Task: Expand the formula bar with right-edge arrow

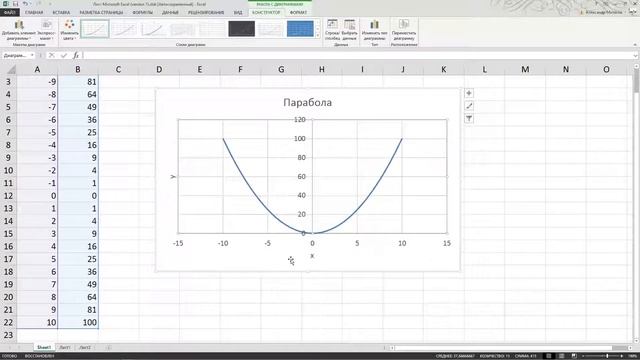Action: [x=636, y=56]
